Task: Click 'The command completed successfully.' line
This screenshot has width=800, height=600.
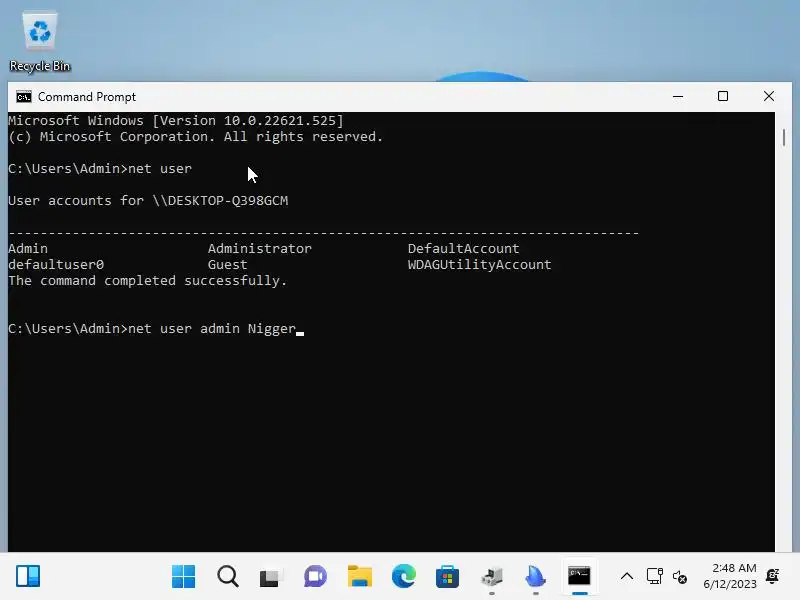Action: click(148, 281)
